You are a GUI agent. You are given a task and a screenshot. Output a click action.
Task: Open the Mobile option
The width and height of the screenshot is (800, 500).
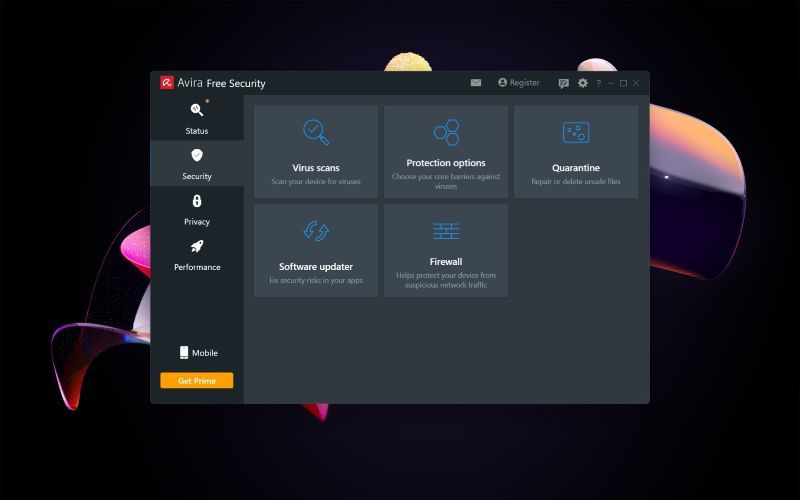[198, 353]
